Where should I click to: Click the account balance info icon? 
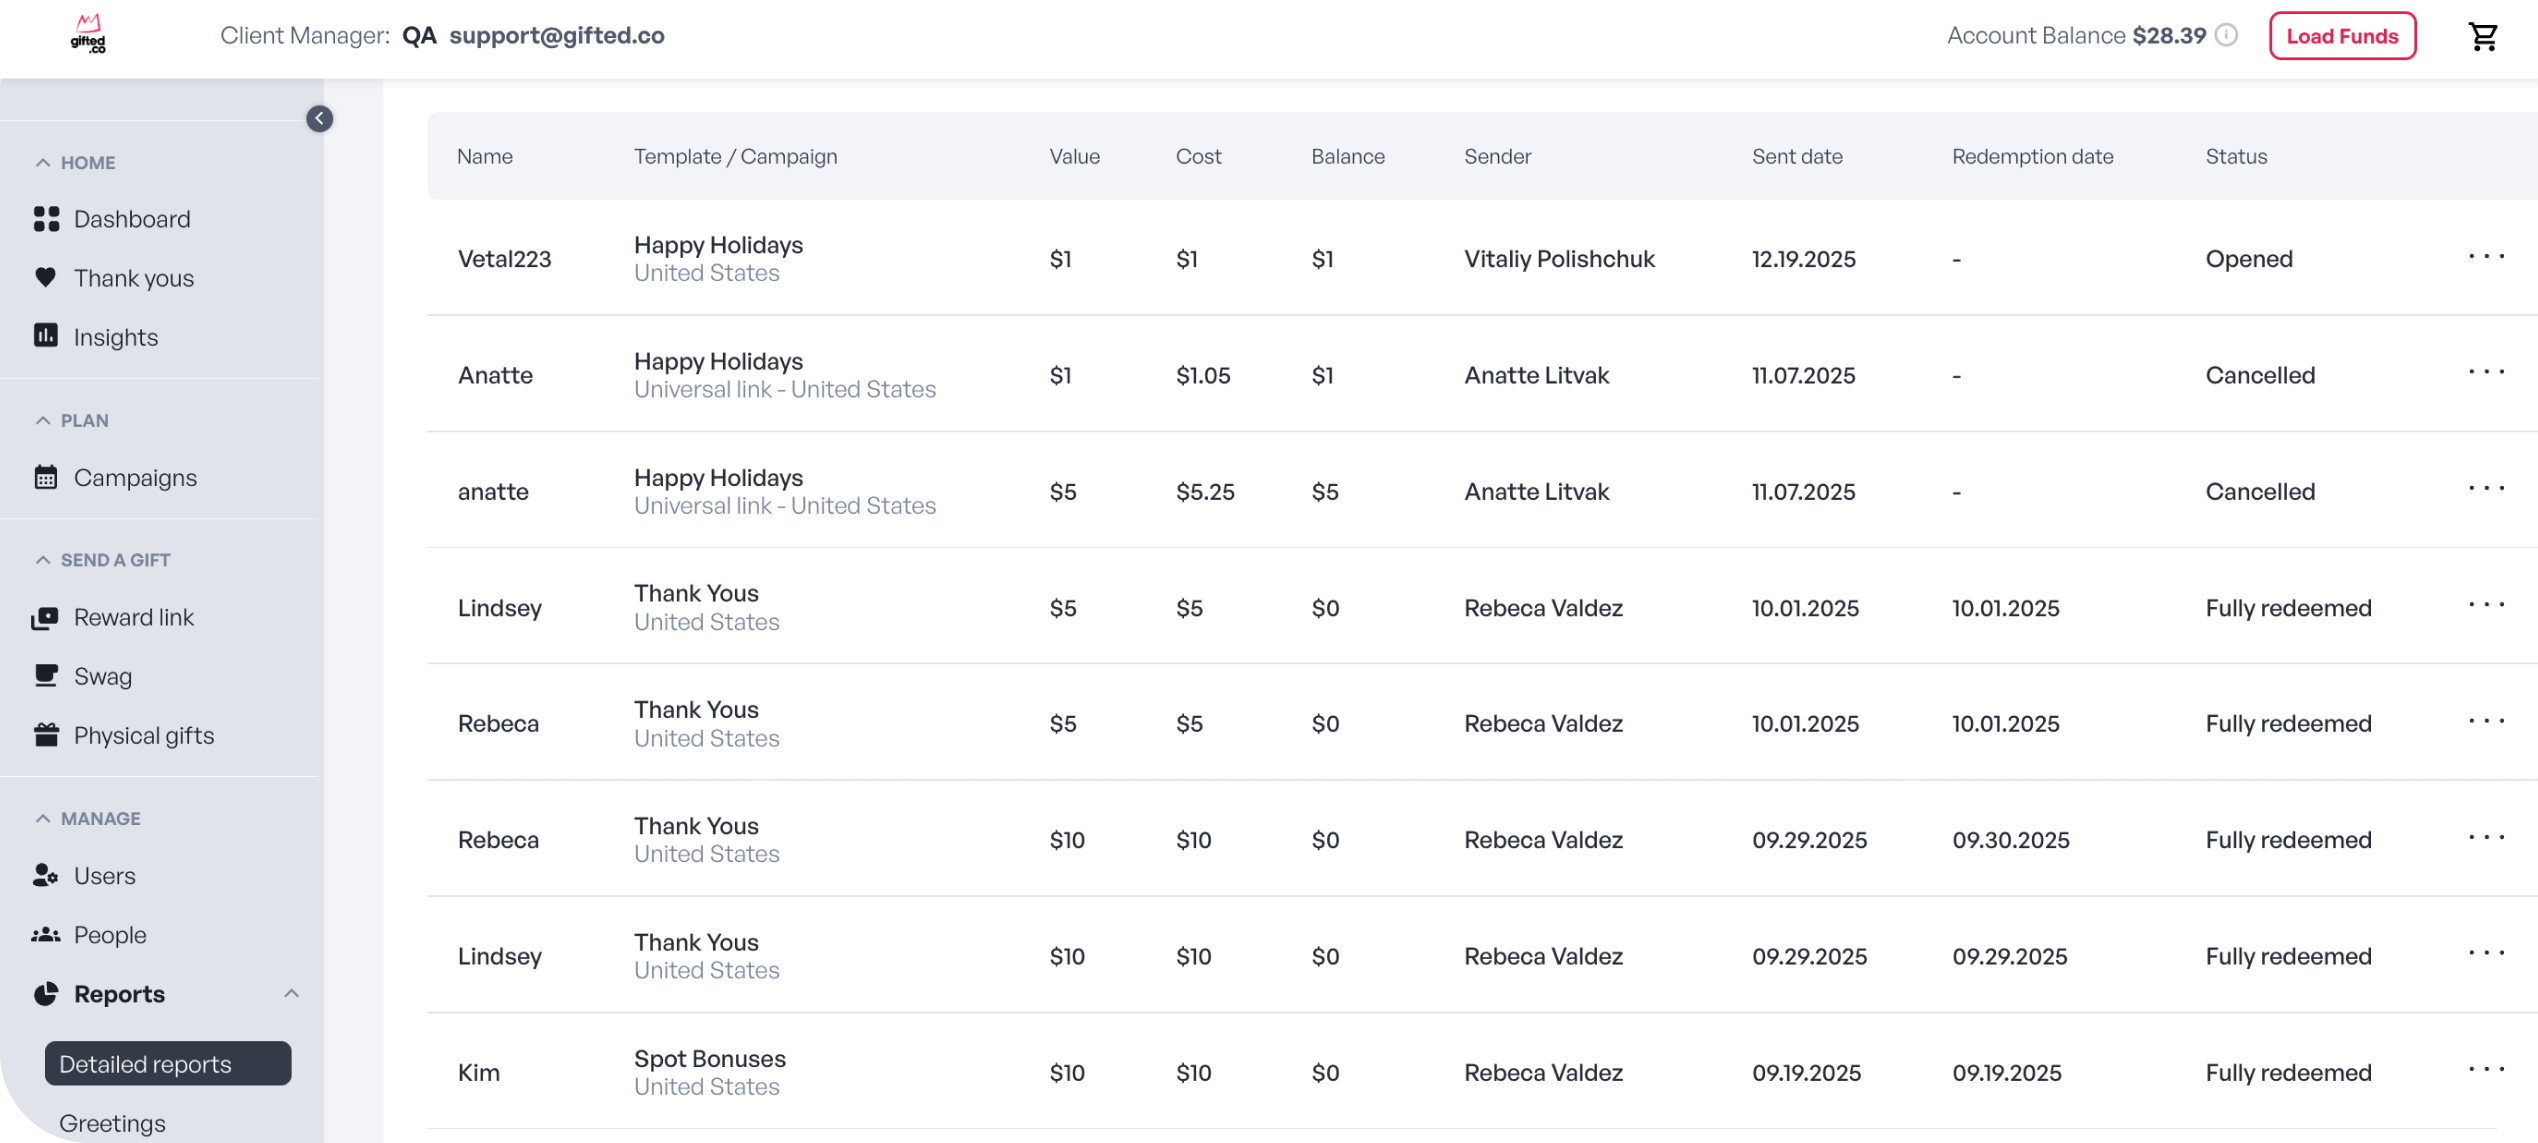(x=2226, y=36)
